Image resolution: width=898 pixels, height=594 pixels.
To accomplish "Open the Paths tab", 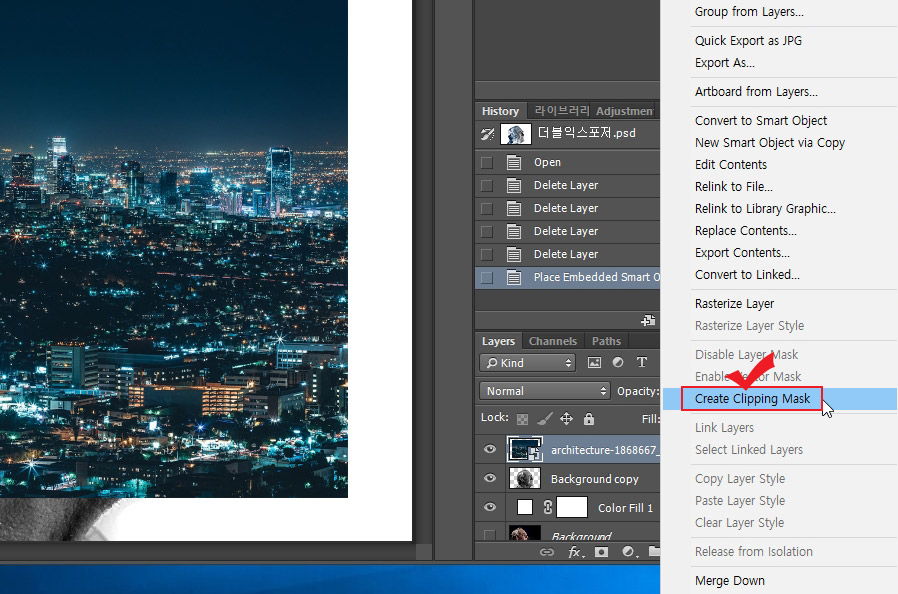I will point(606,341).
